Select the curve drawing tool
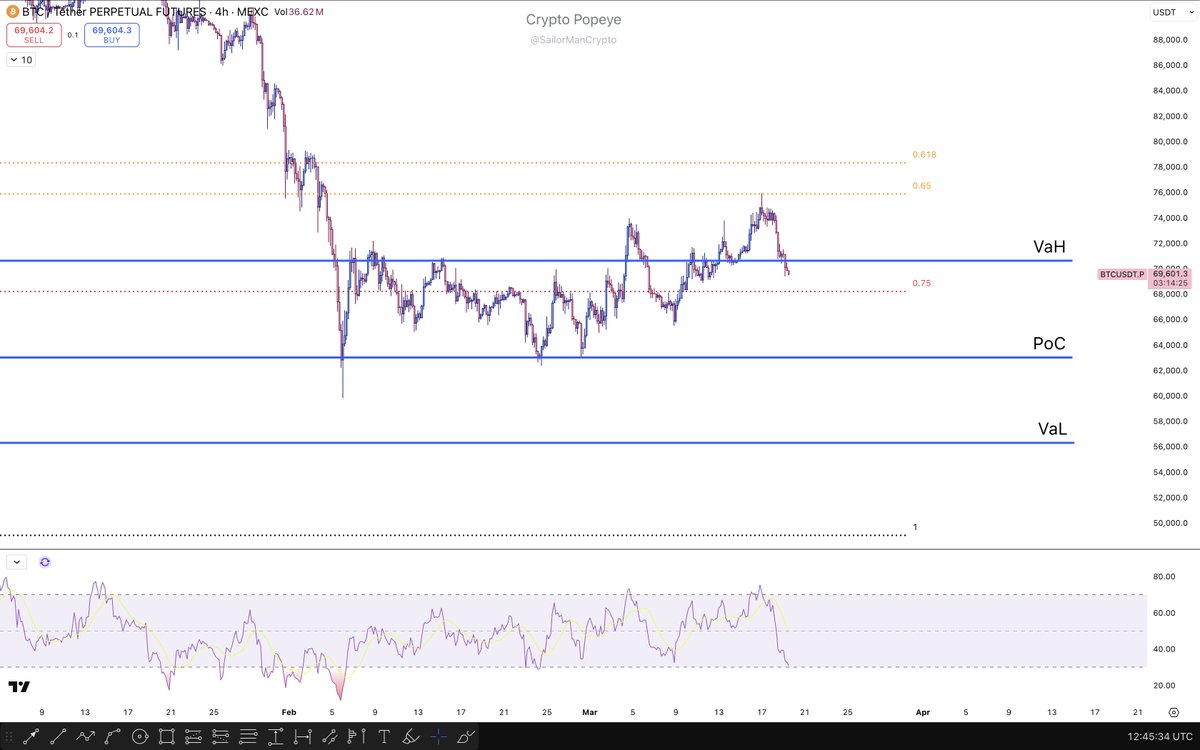This screenshot has width=1200, height=750. (112, 737)
